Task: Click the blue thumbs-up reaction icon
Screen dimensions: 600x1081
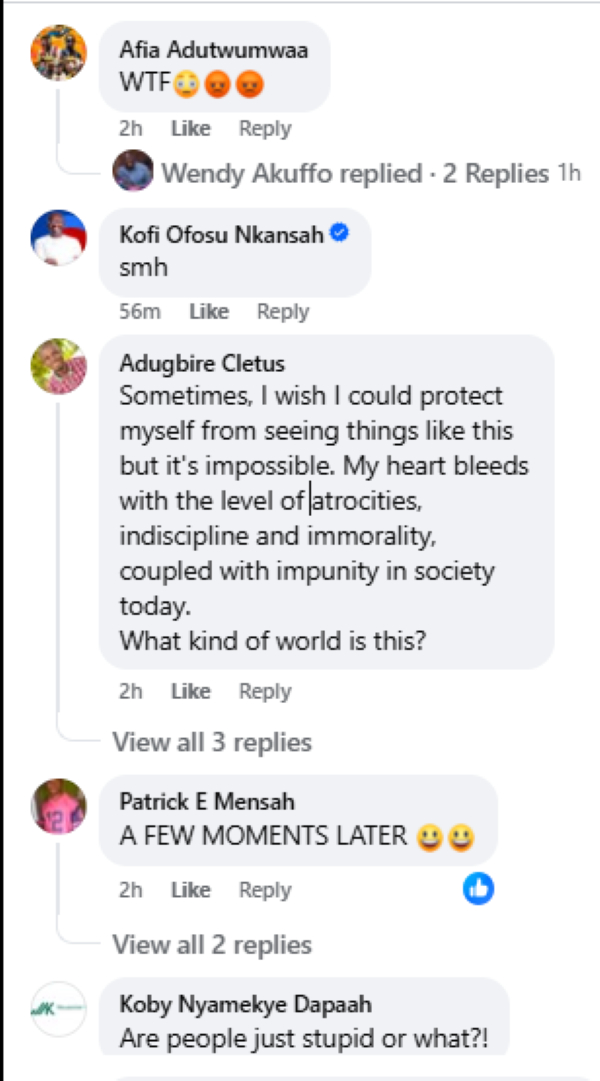Action: 479,888
